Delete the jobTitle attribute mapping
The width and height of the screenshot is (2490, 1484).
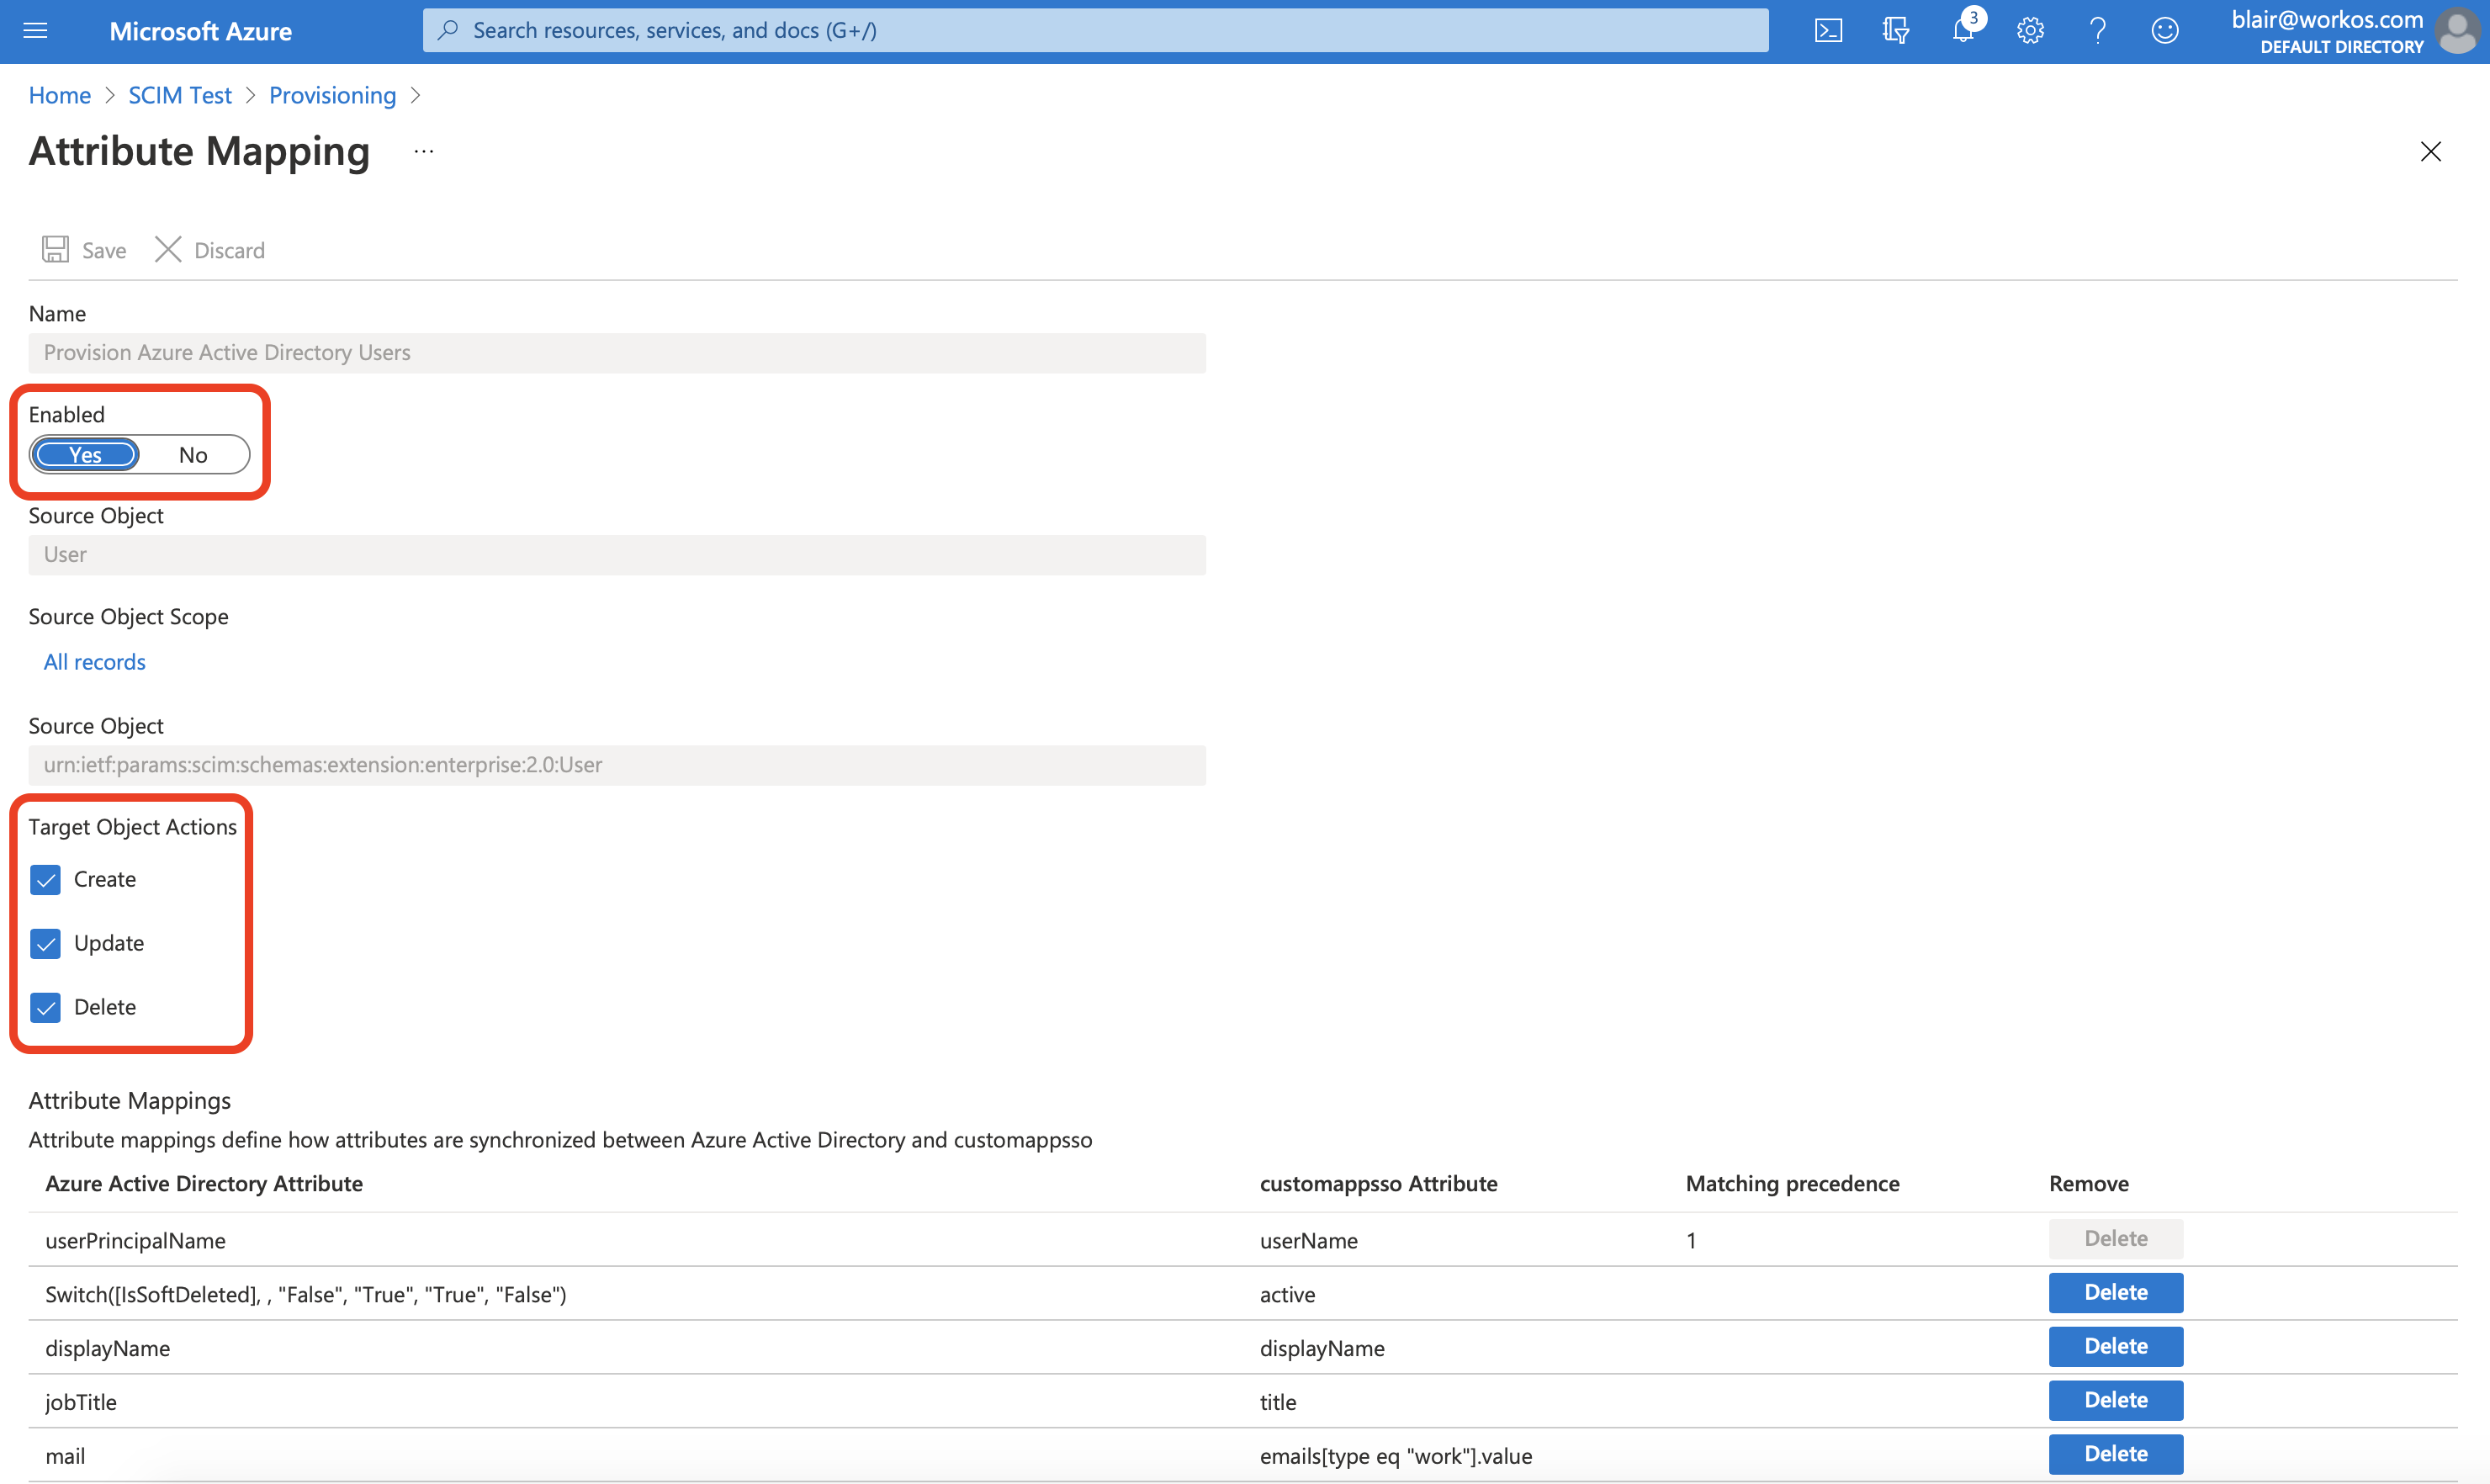tap(2116, 1400)
